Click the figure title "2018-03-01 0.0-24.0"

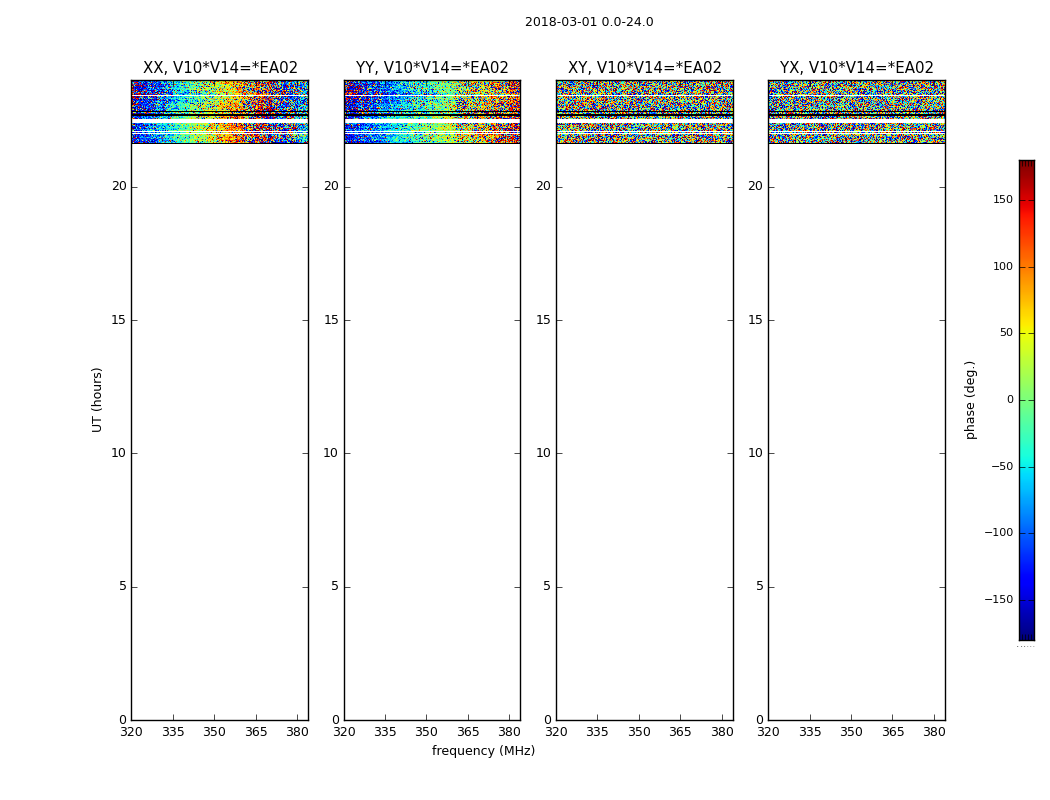589,22
